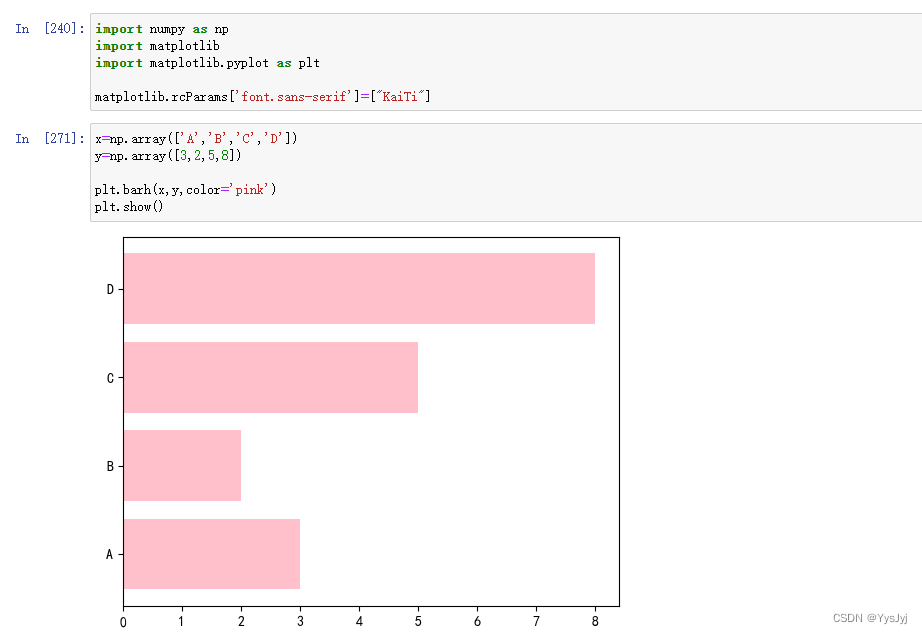The width and height of the screenshot is (922, 634).
Task: Click the first code cell with numpy imports
Action: [x=506, y=62]
